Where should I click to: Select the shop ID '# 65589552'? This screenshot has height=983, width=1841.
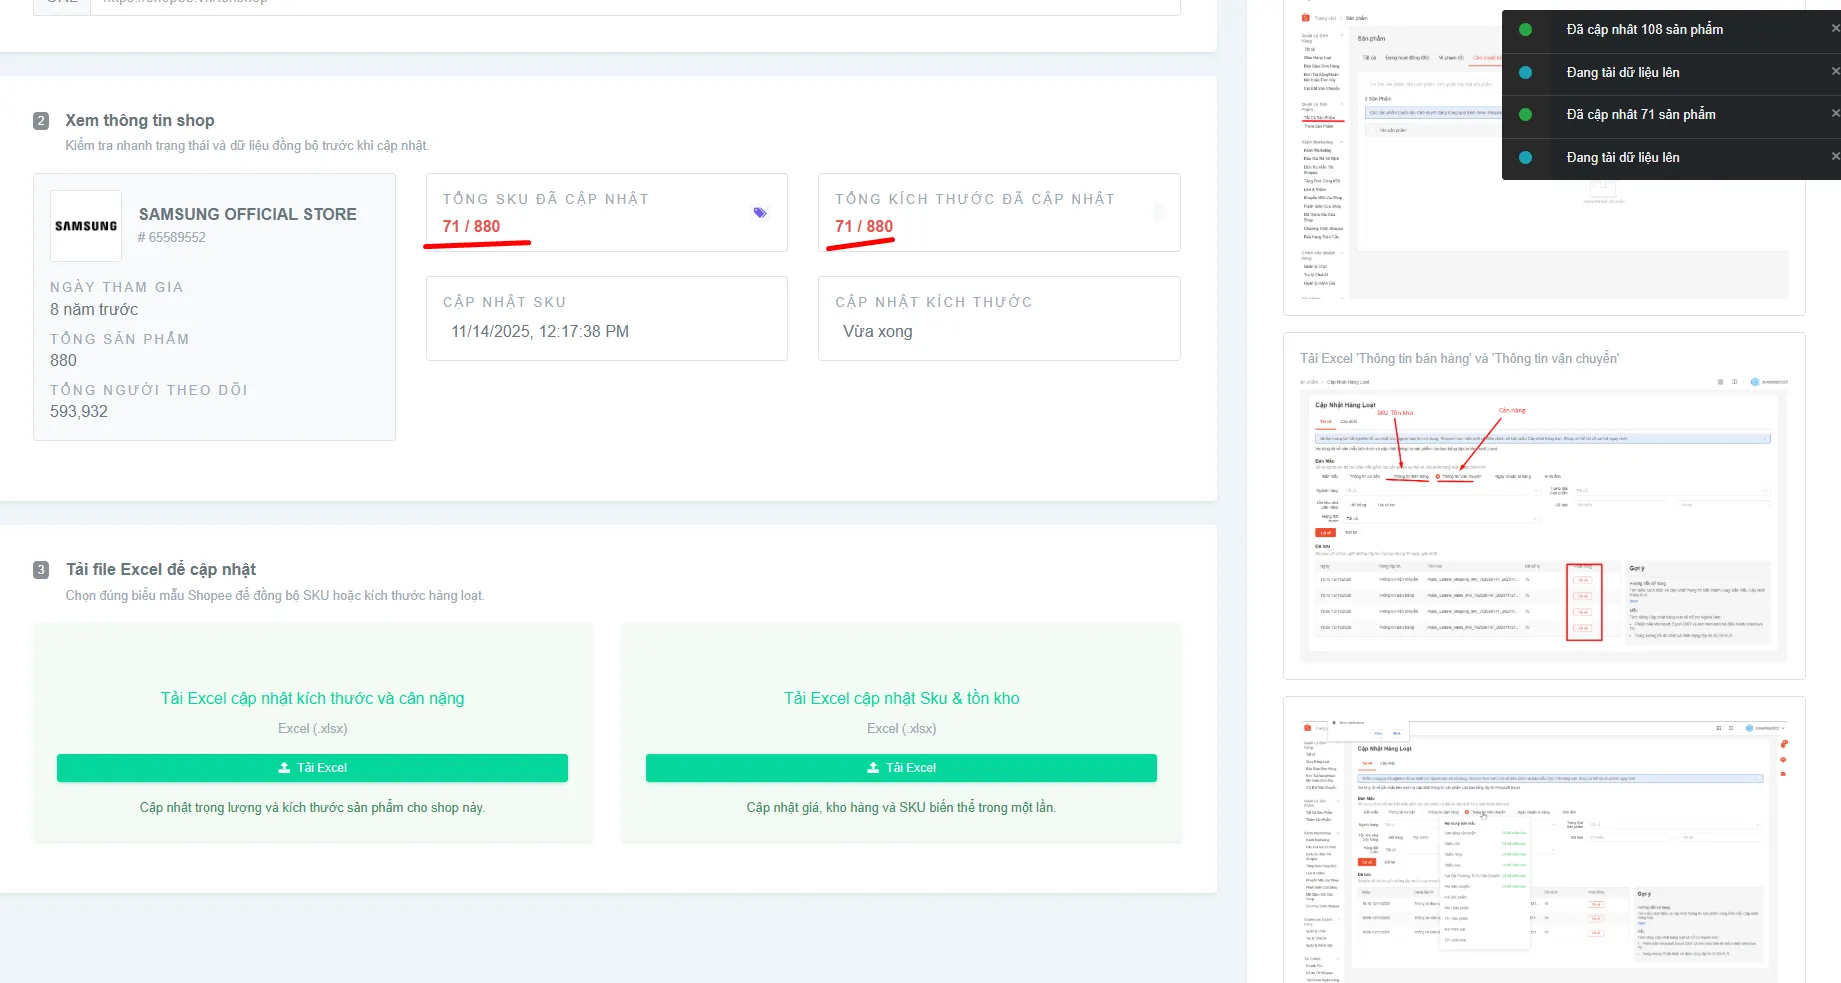coord(172,238)
